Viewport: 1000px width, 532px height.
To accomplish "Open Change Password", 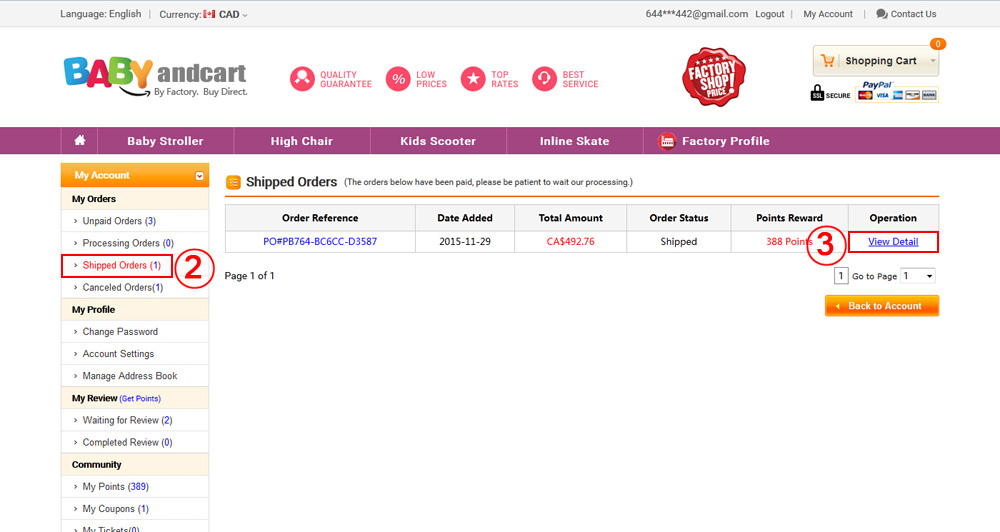I will click(x=120, y=332).
